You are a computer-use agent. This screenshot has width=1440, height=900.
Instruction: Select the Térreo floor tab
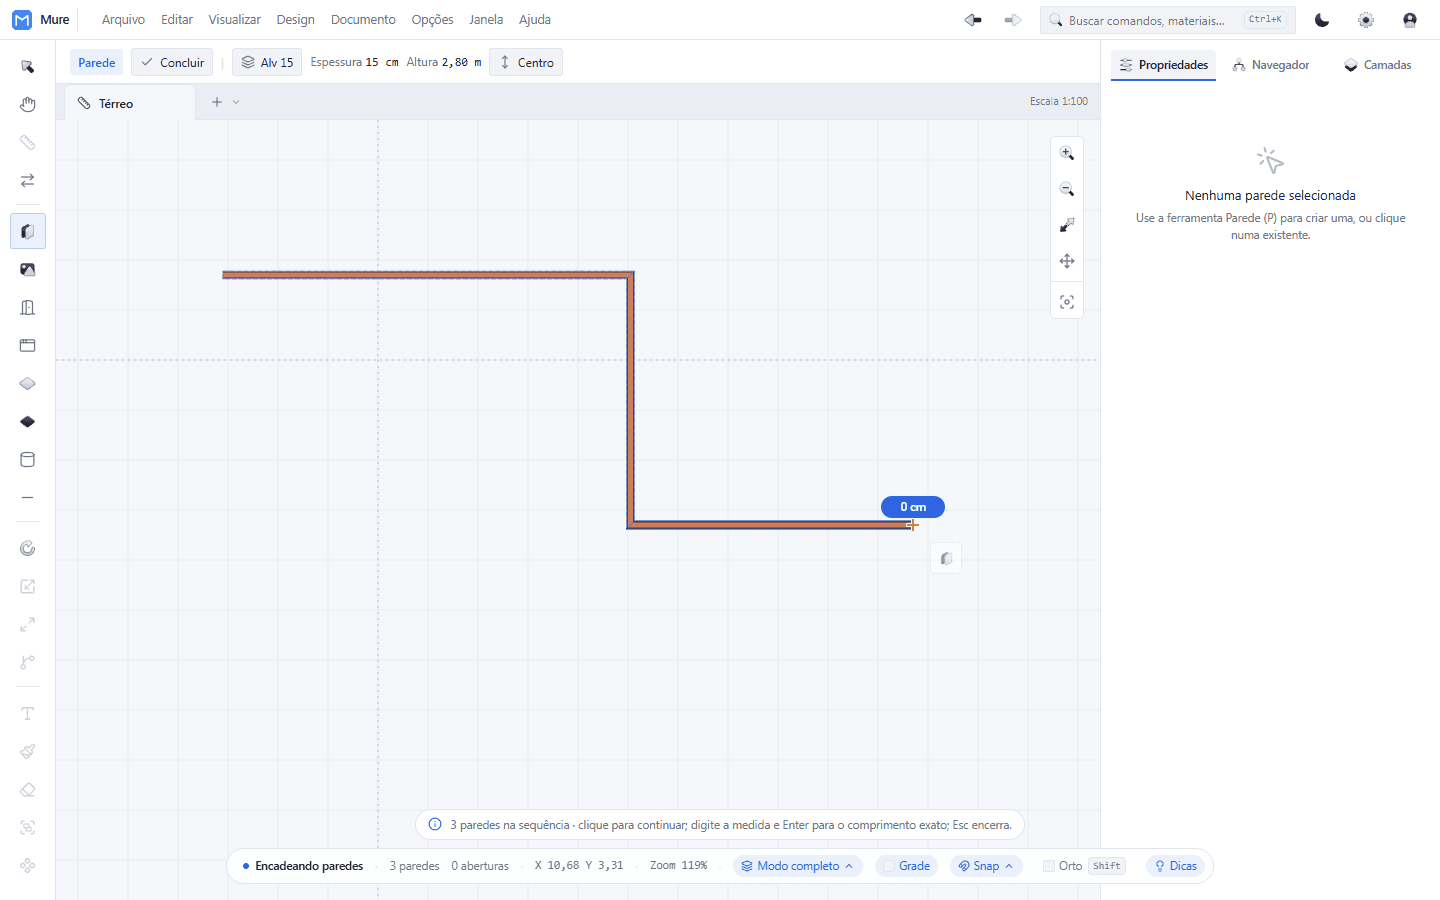pos(130,103)
